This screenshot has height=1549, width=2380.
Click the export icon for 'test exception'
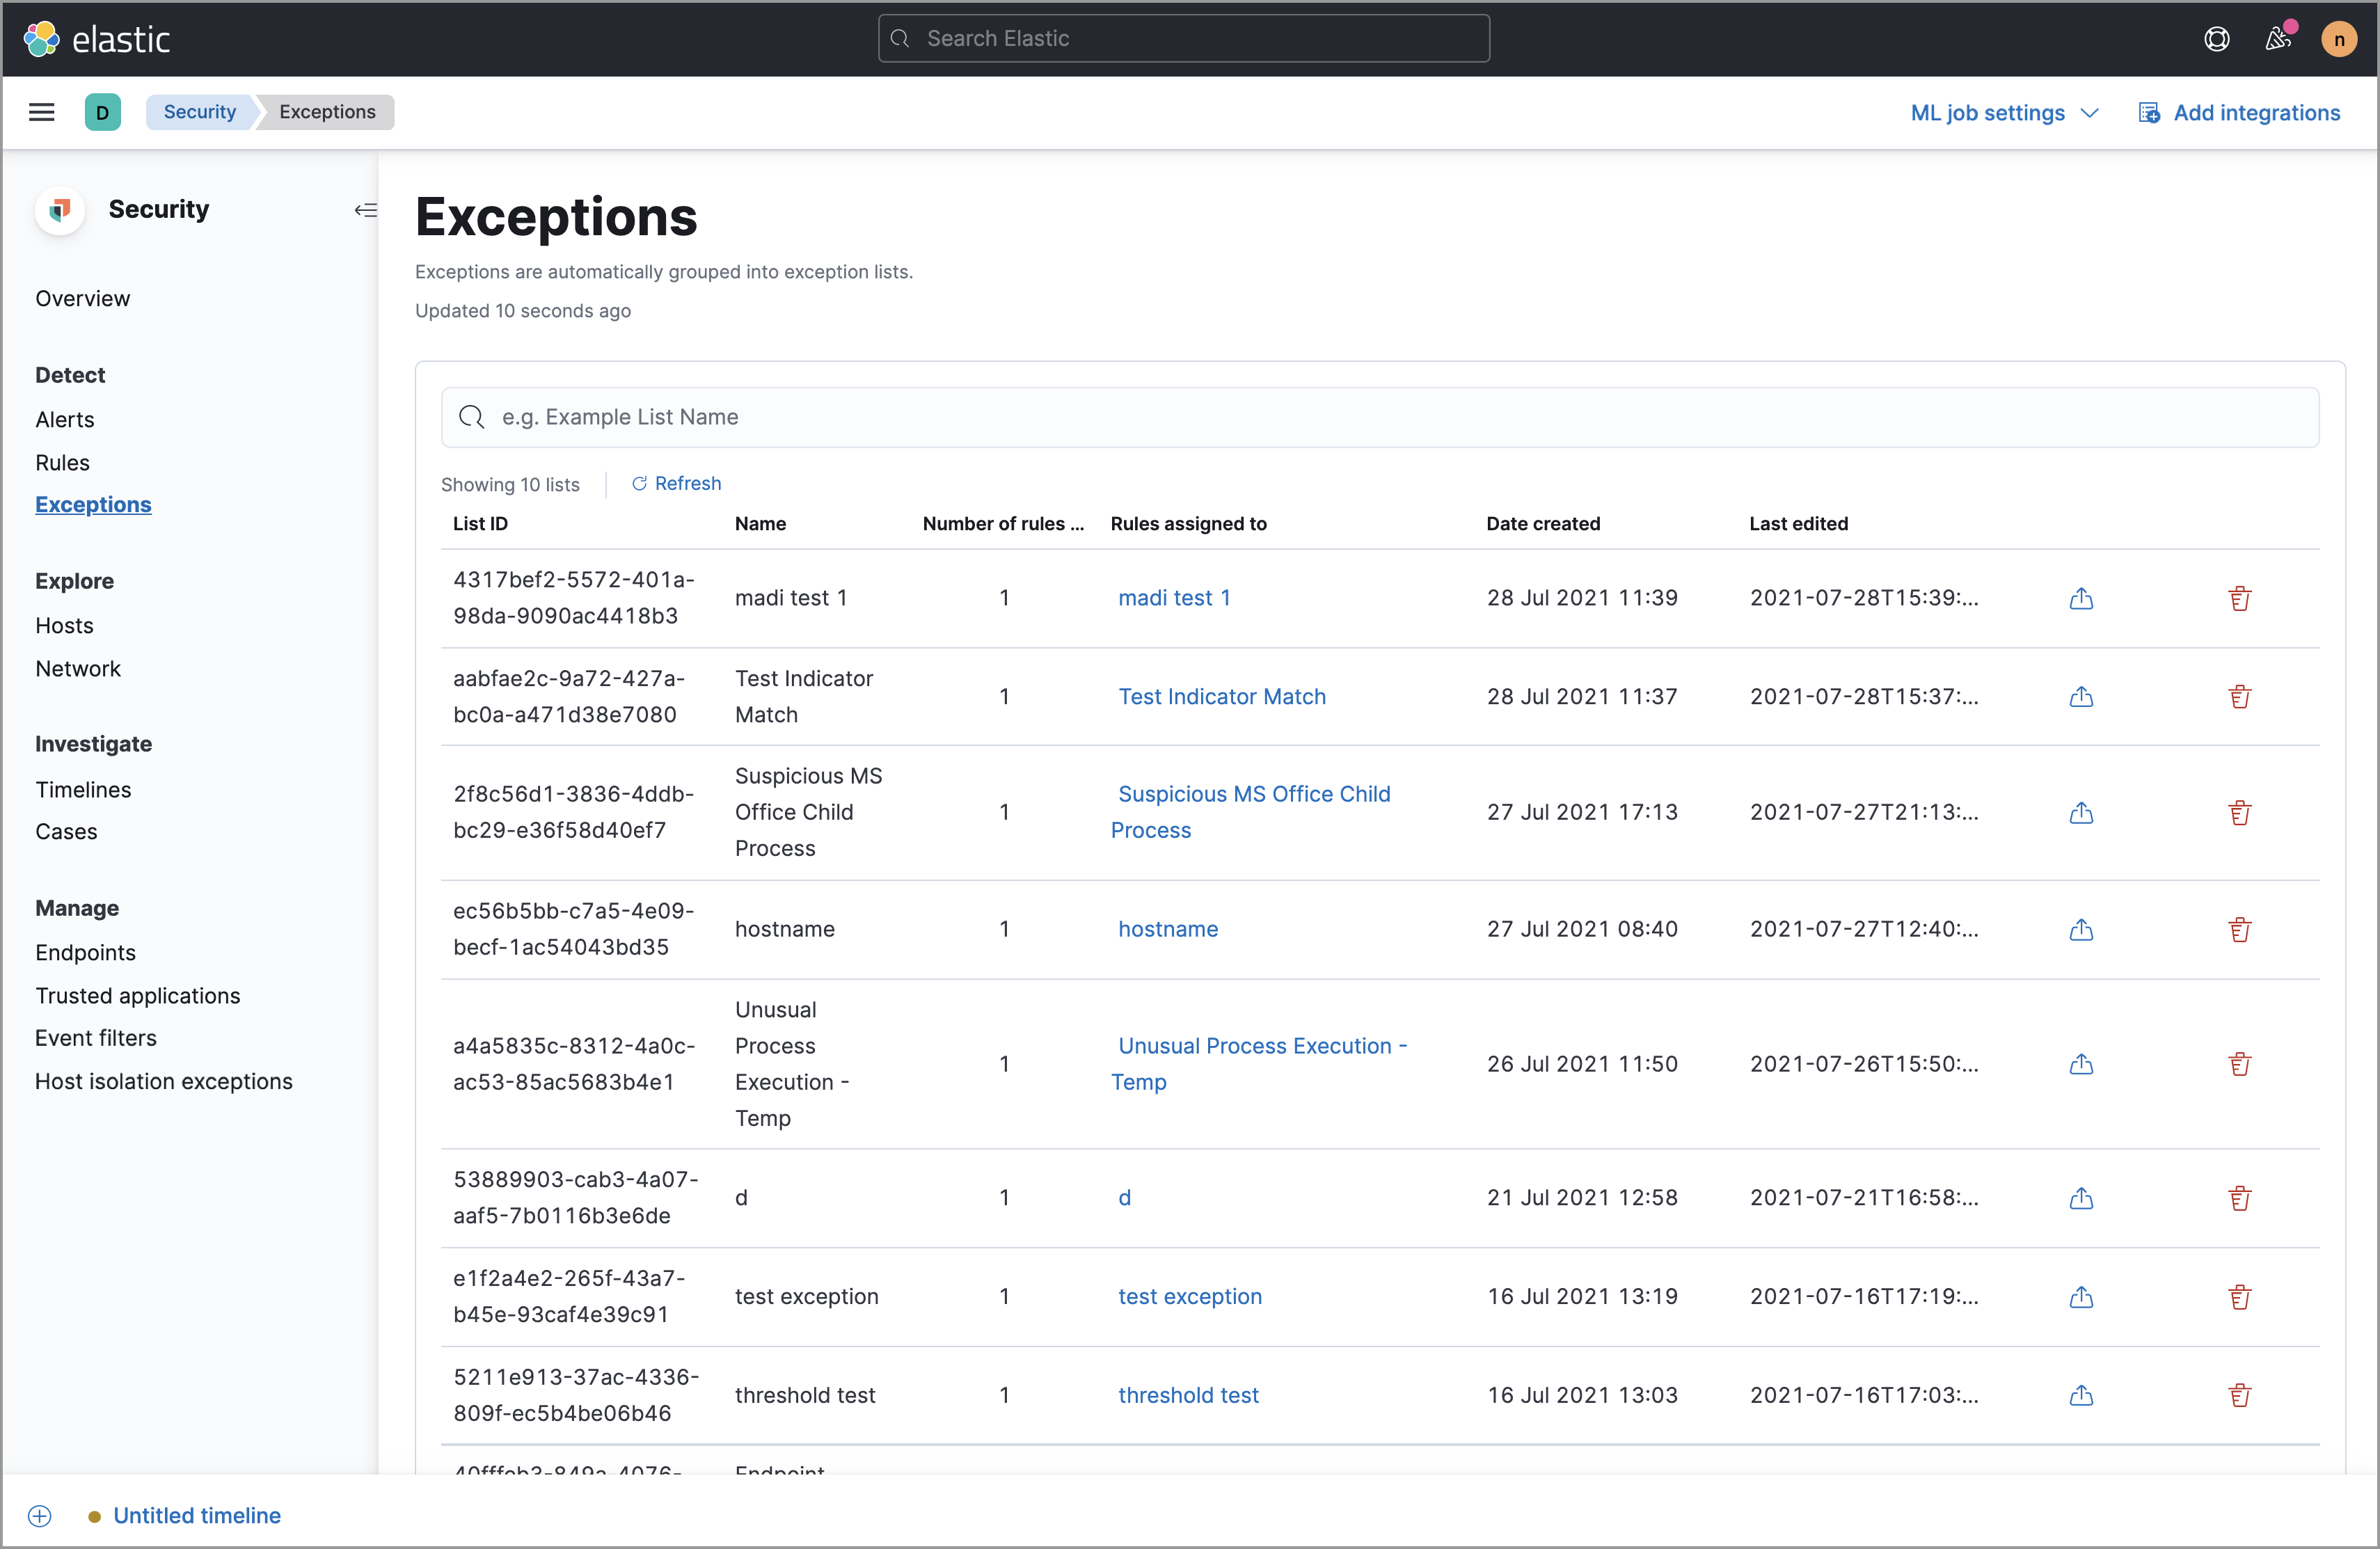[x=2080, y=1296]
